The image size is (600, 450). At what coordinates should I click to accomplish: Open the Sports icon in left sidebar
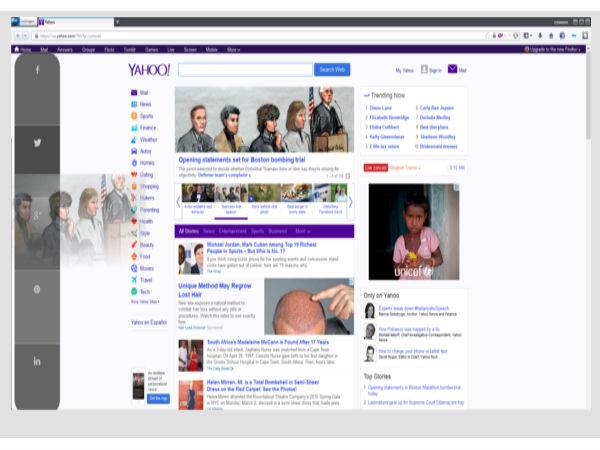pos(134,116)
